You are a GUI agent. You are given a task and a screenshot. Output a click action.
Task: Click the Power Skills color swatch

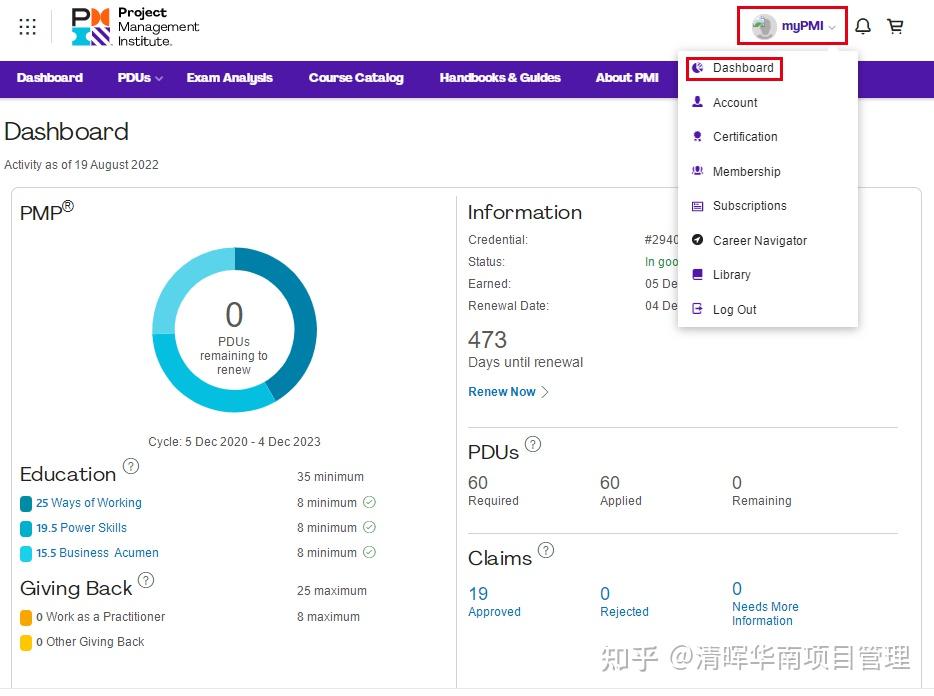[x=26, y=529]
